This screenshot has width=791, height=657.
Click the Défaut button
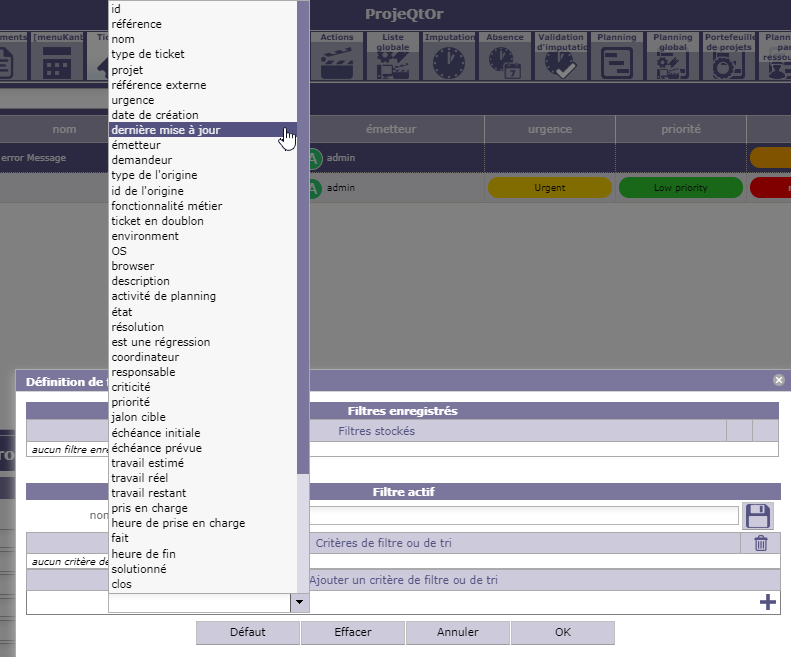point(247,633)
